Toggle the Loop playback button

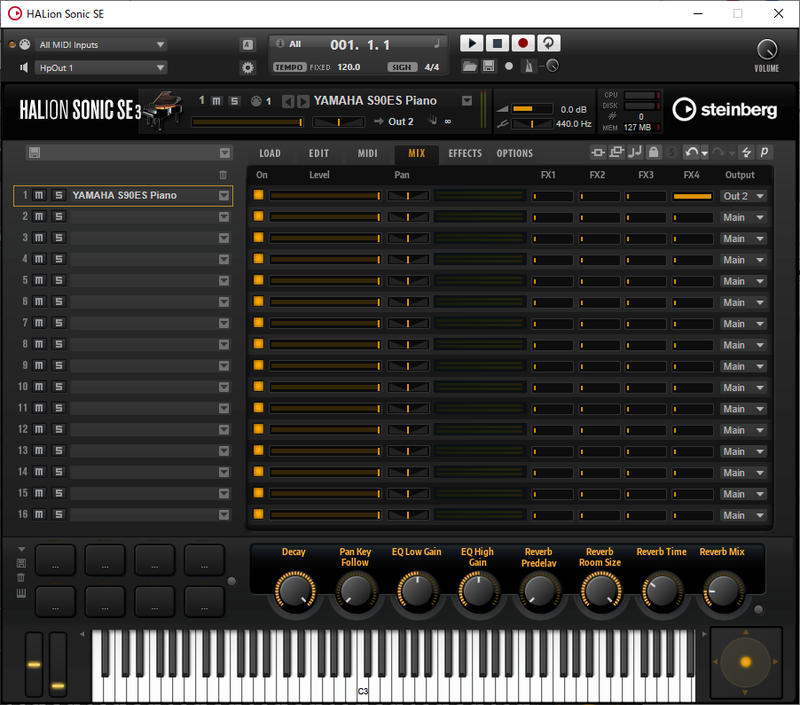(x=548, y=43)
